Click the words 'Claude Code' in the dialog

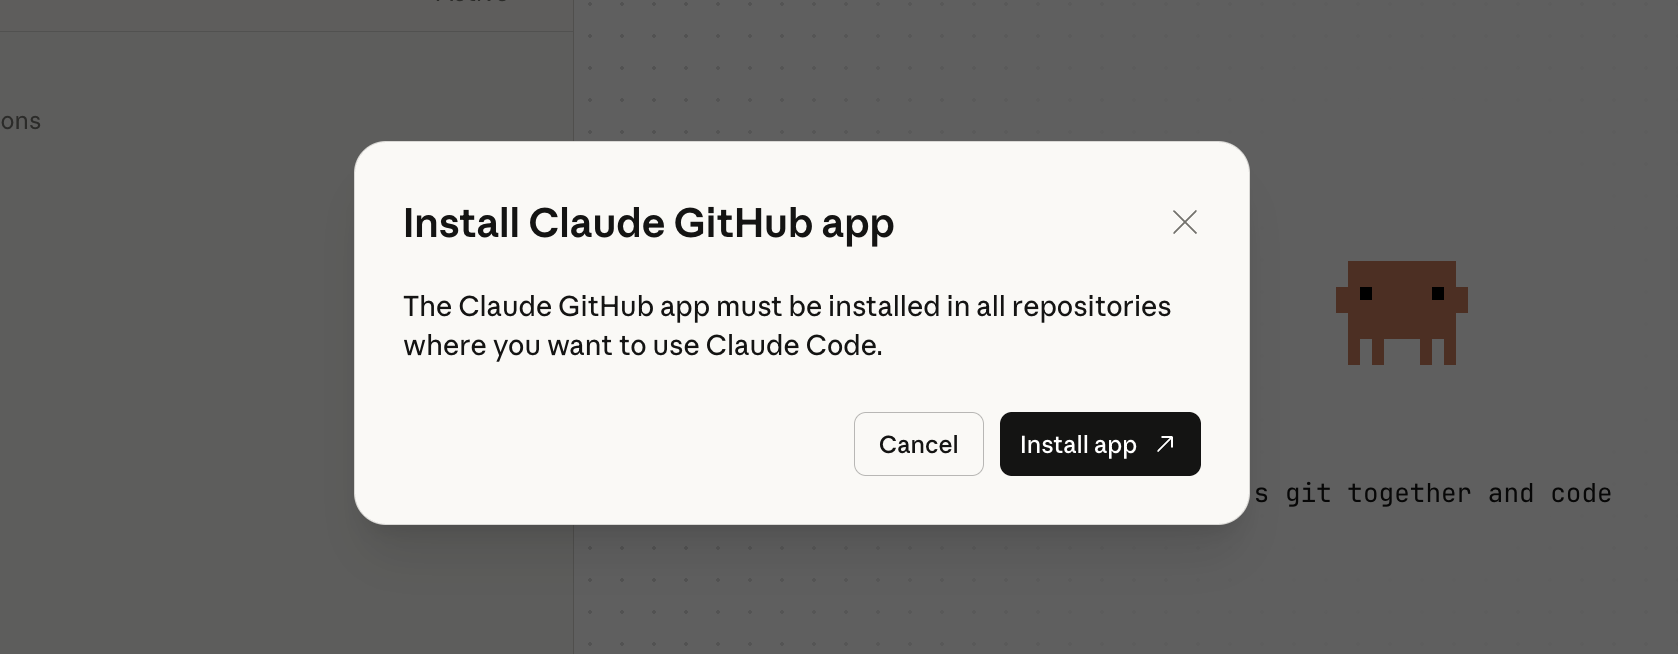(x=792, y=345)
